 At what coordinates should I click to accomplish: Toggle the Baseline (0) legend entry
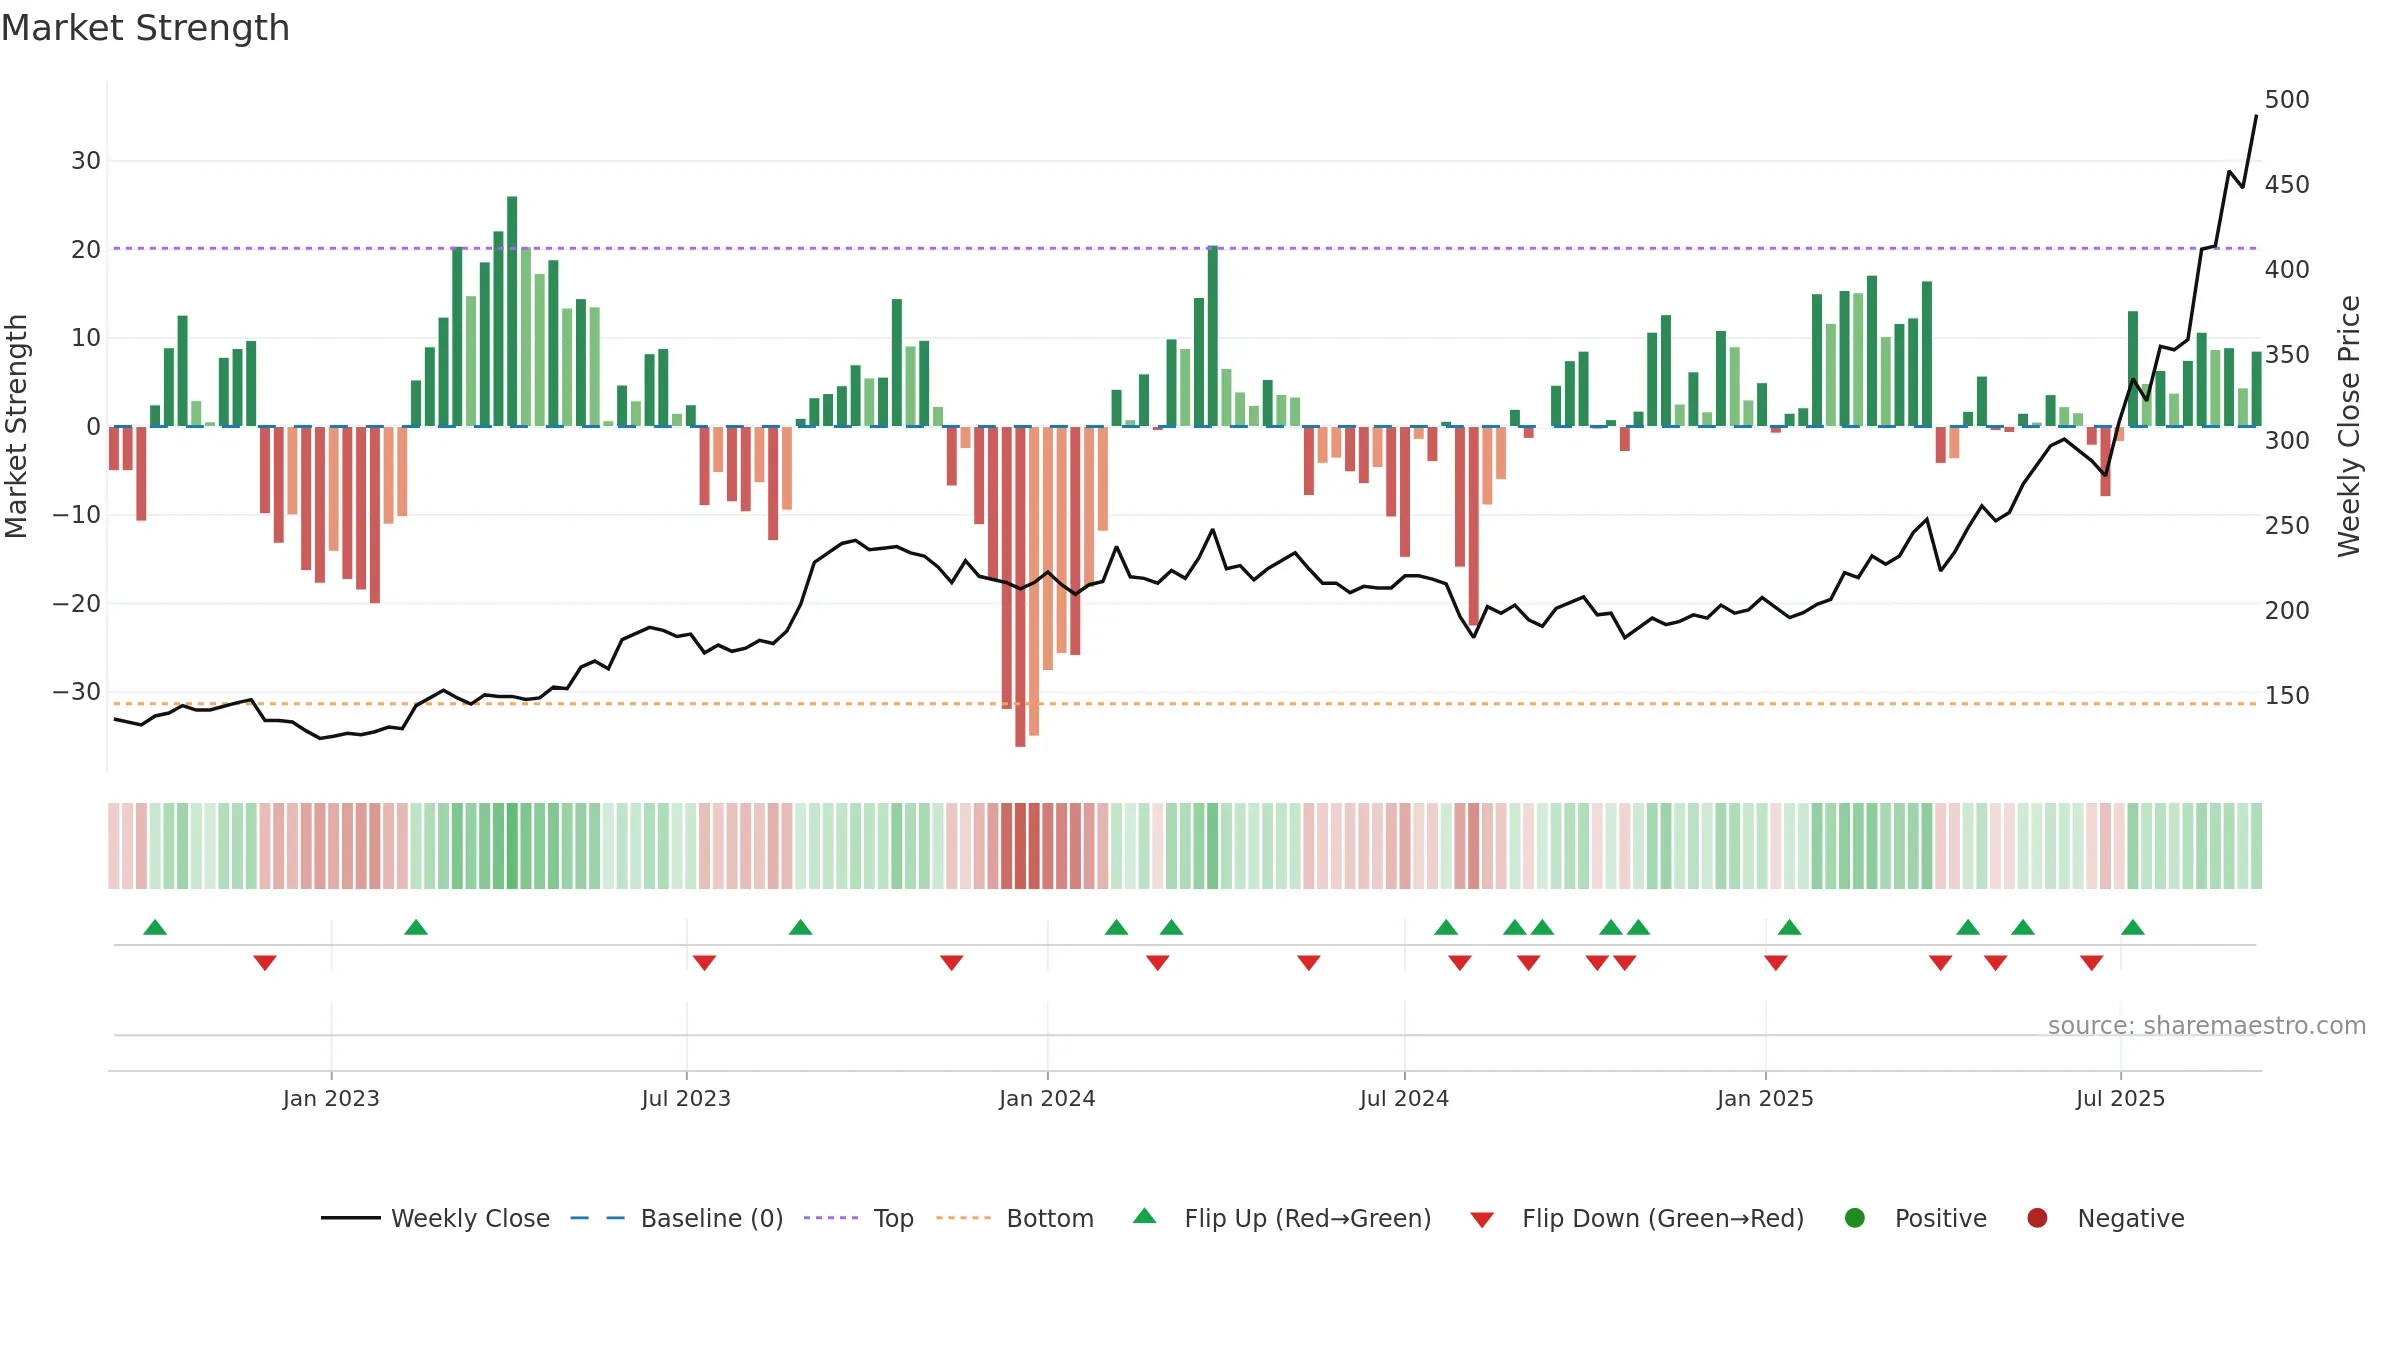tap(677, 1218)
